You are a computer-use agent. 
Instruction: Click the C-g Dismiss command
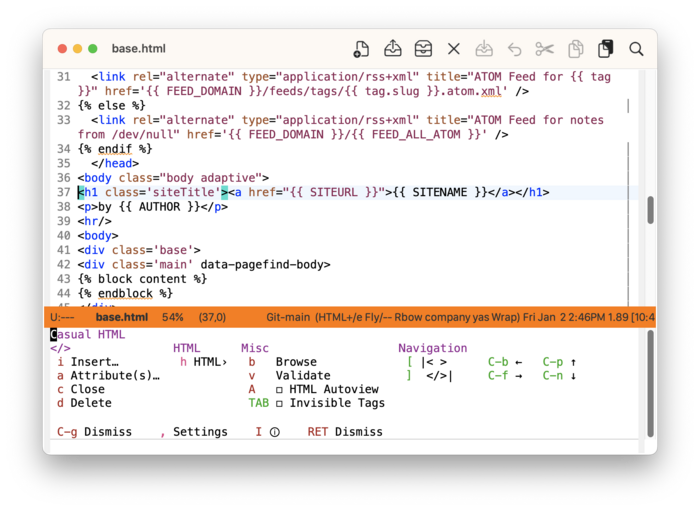pos(94,432)
